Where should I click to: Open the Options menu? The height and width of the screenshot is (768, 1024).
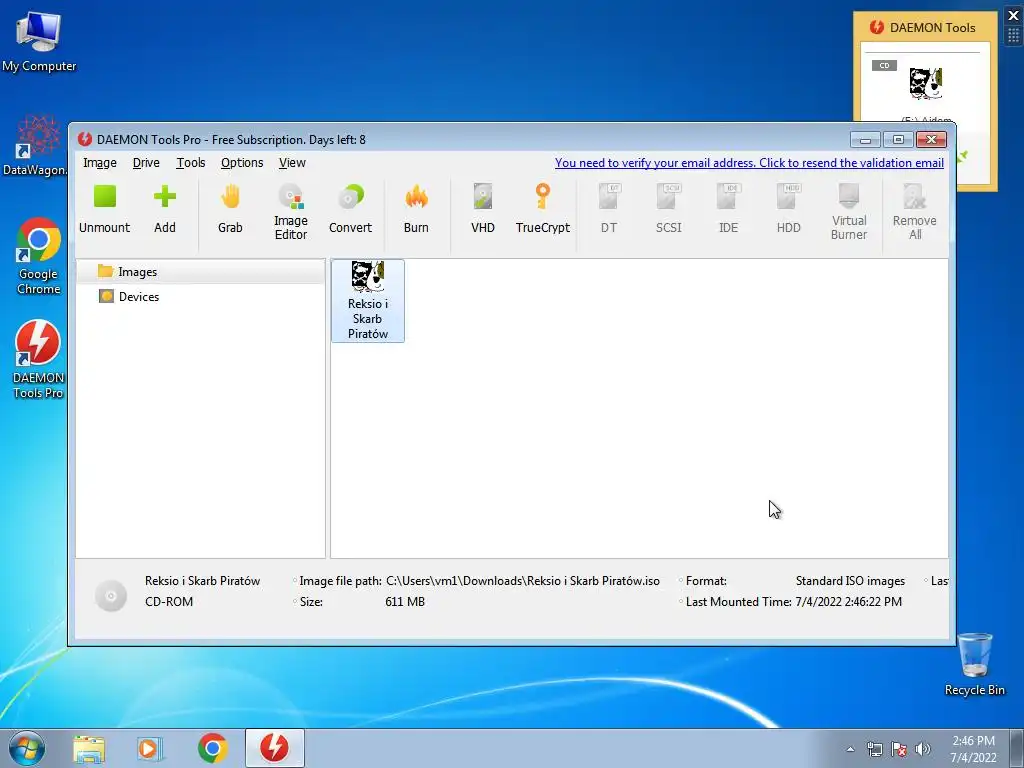click(242, 163)
